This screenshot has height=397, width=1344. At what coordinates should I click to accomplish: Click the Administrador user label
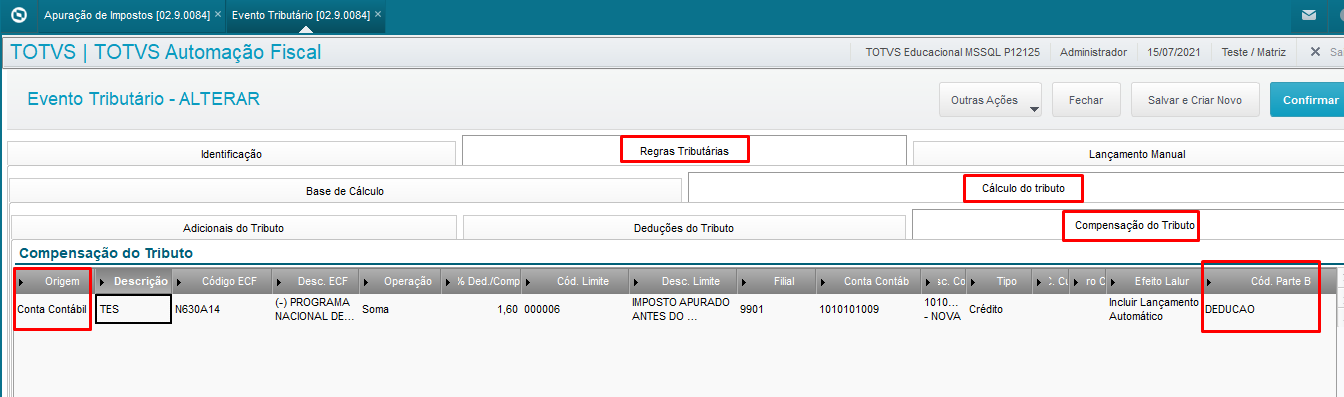1093,52
